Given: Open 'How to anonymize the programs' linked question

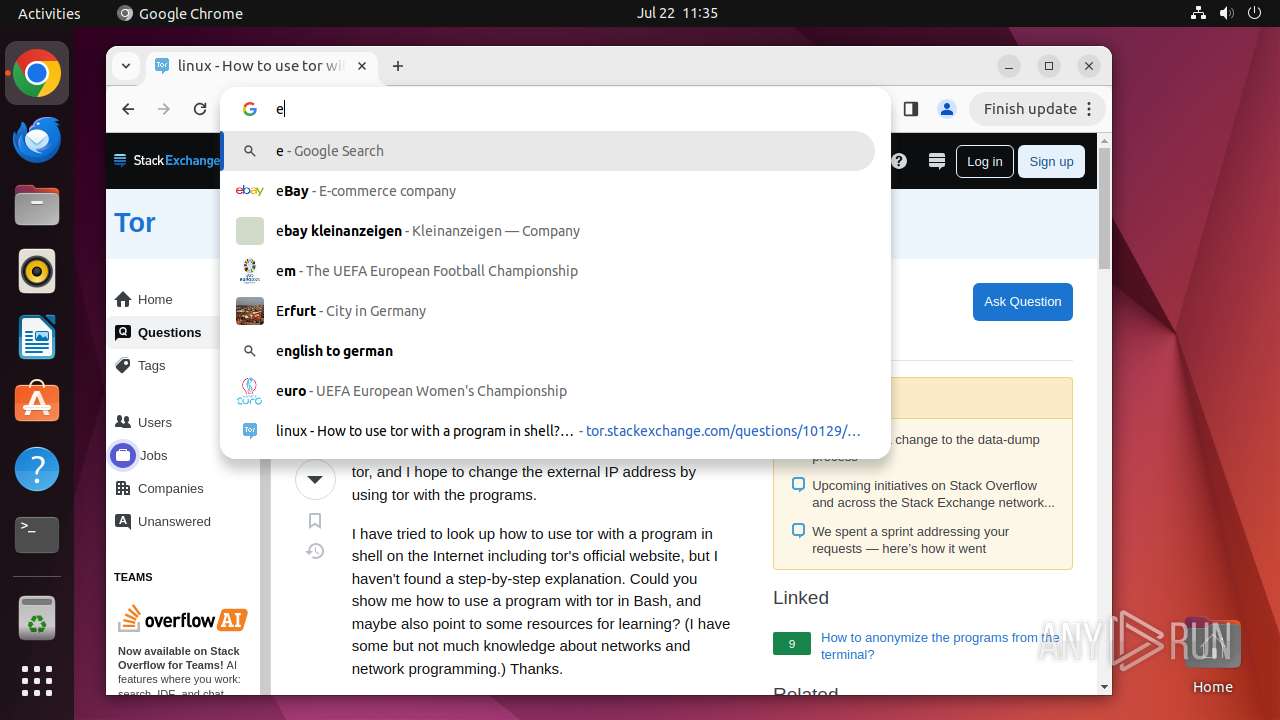Looking at the screenshot, I should pyautogui.click(x=940, y=646).
